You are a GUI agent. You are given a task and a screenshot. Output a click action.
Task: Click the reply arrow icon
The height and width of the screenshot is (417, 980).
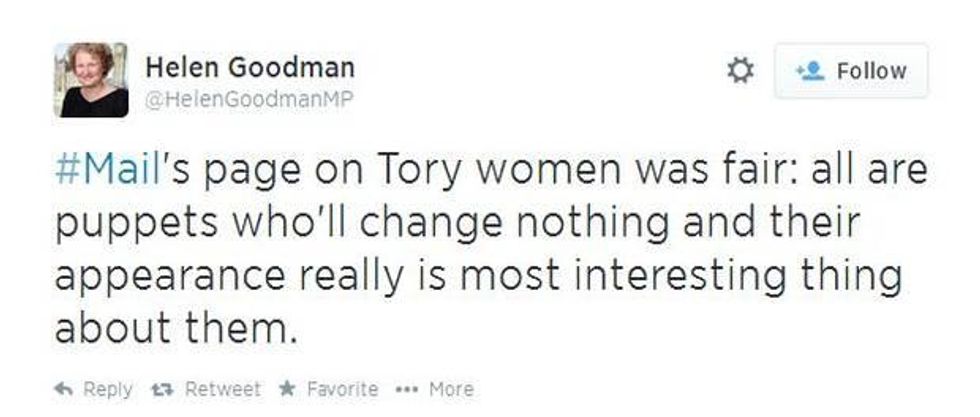click(x=63, y=389)
